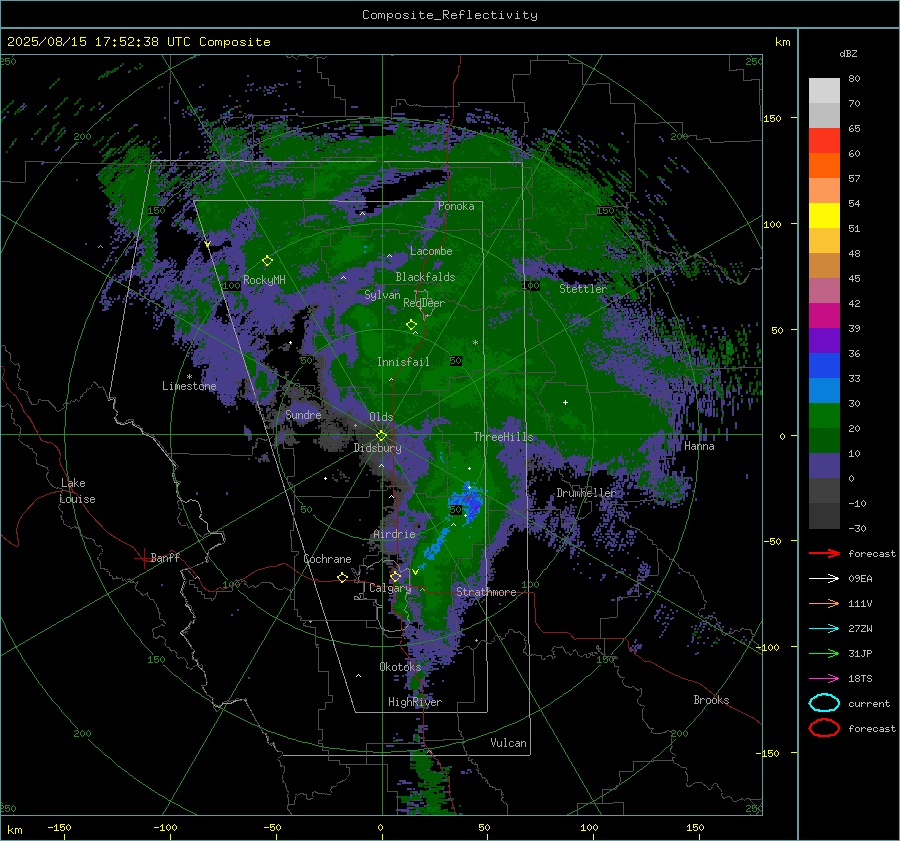Select the green 31JP arrow legend entry
Image resolution: width=900 pixels, height=841 pixels.
(x=824, y=653)
